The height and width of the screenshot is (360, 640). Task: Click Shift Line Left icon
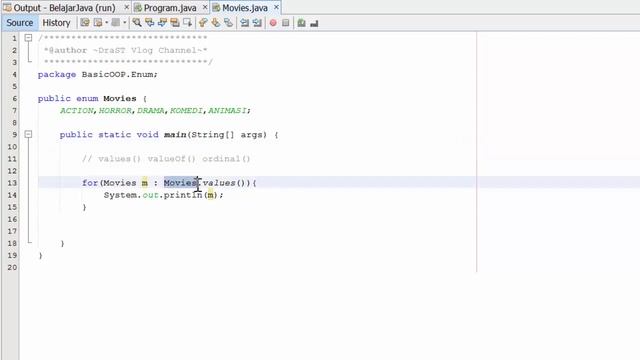coord(244,23)
